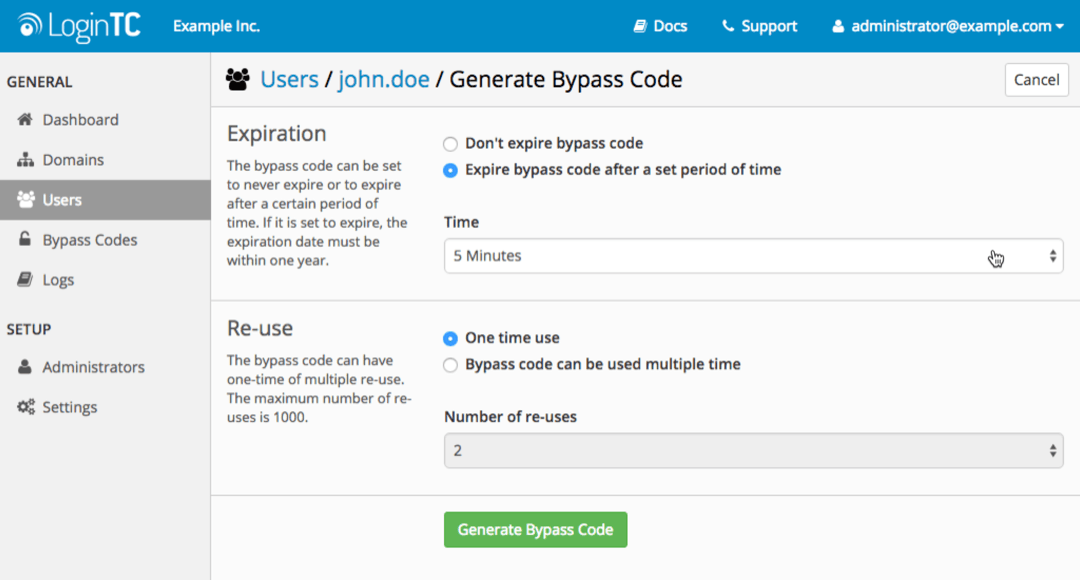Click the Docs book icon

pos(640,26)
